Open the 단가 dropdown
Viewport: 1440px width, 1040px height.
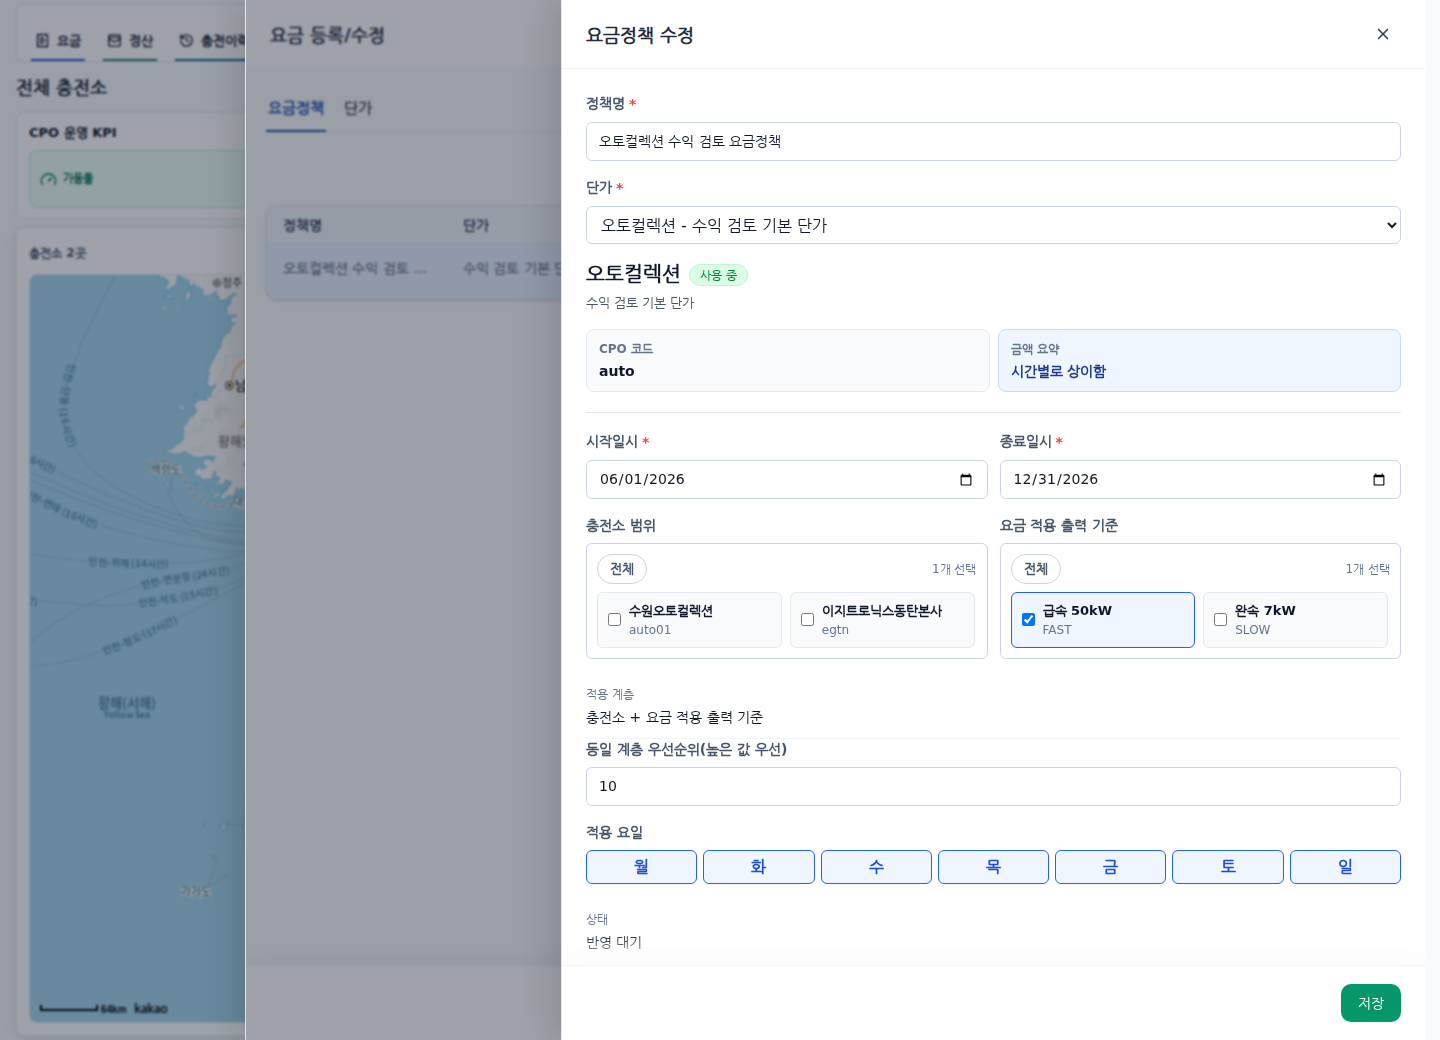click(x=993, y=225)
